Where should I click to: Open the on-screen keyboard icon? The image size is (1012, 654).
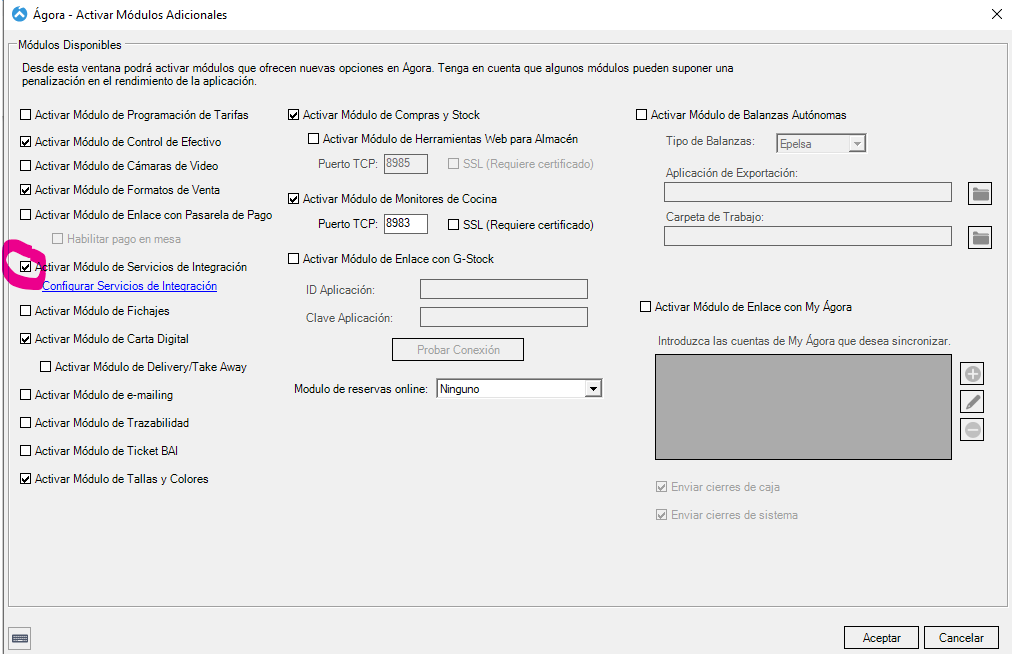tap(20, 639)
